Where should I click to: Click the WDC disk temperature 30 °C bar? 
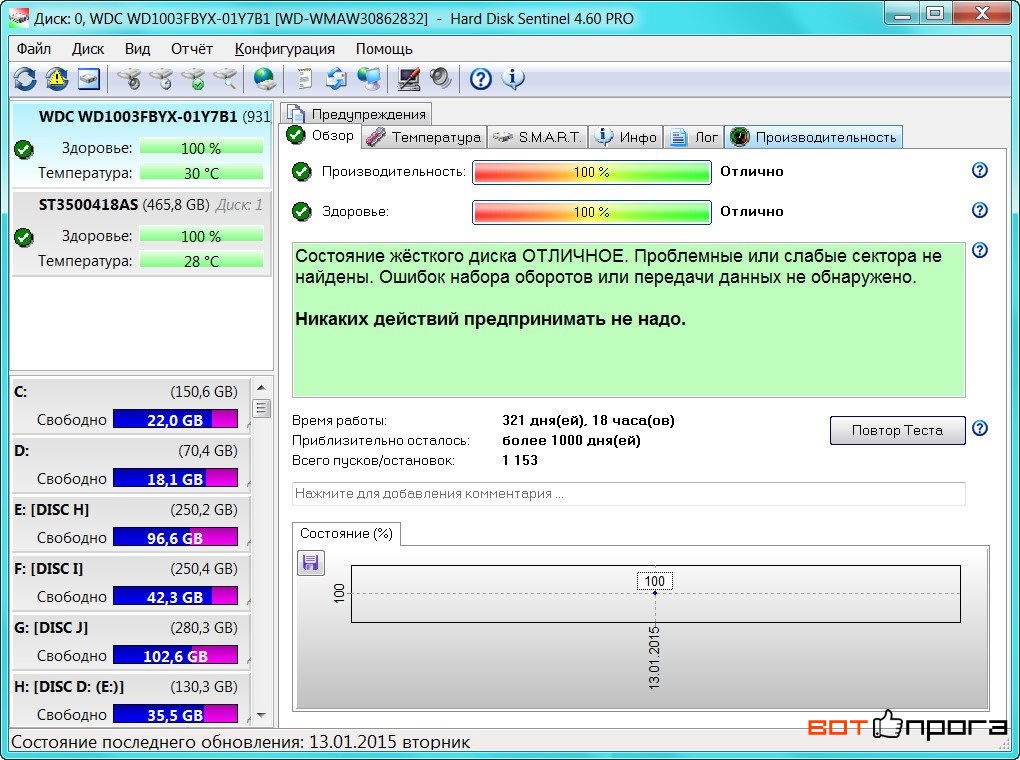click(202, 173)
